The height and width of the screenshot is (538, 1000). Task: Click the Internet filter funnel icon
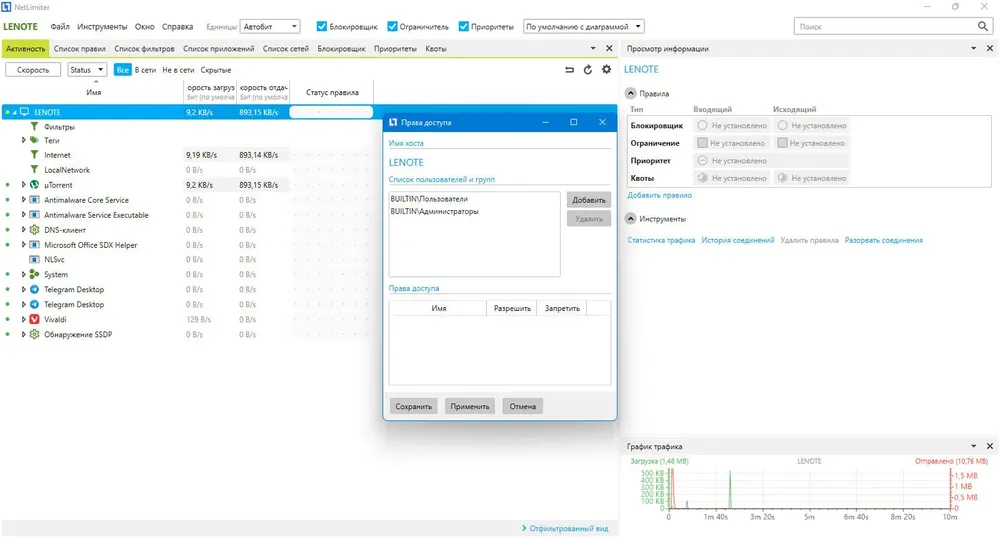pos(34,155)
